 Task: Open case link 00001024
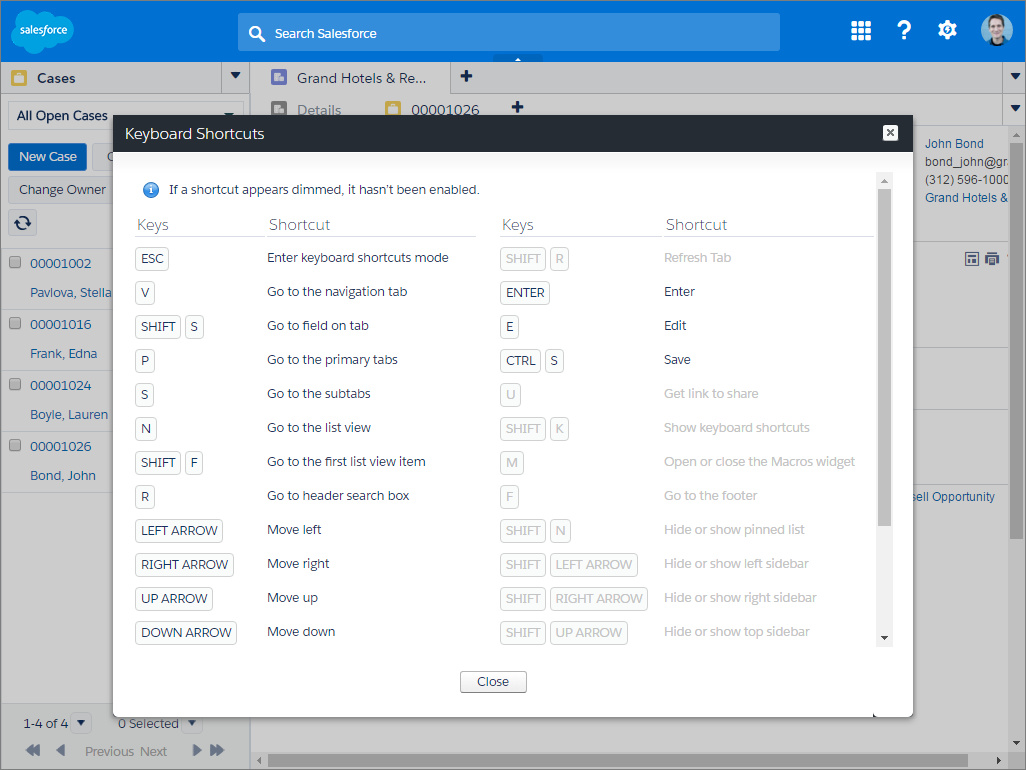(x=60, y=385)
